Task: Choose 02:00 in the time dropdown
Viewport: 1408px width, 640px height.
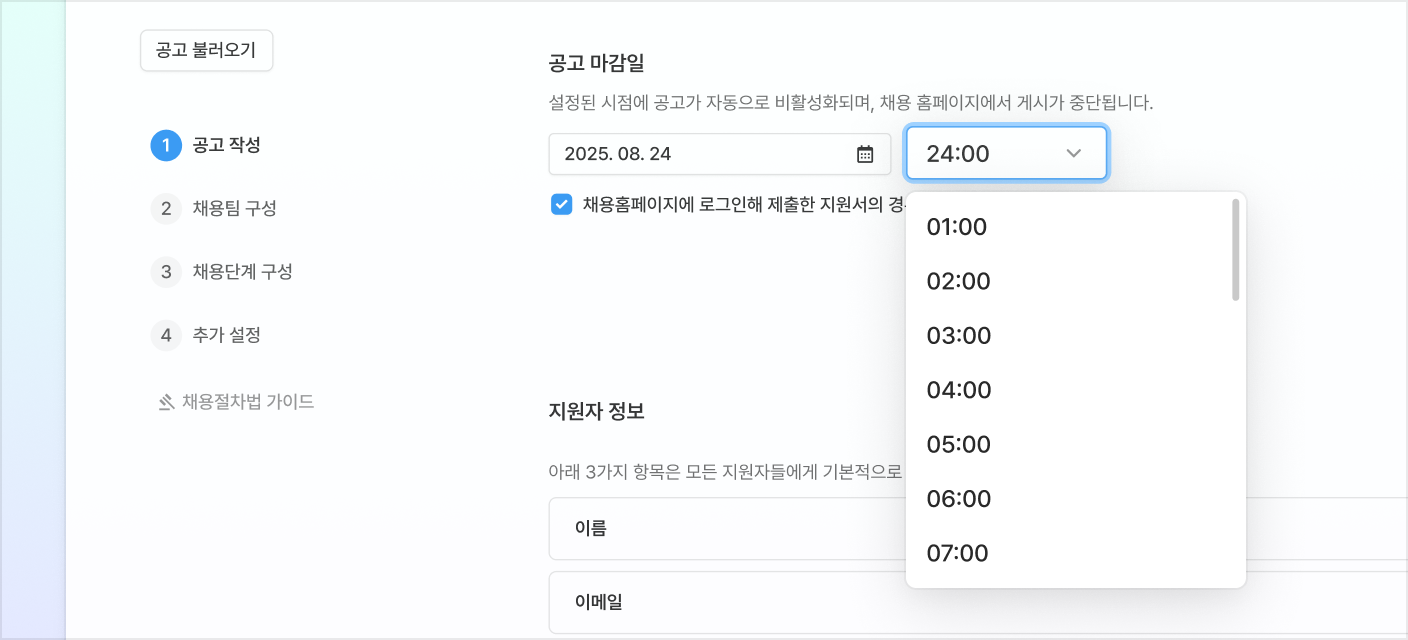Action: (x=959, y=281)
